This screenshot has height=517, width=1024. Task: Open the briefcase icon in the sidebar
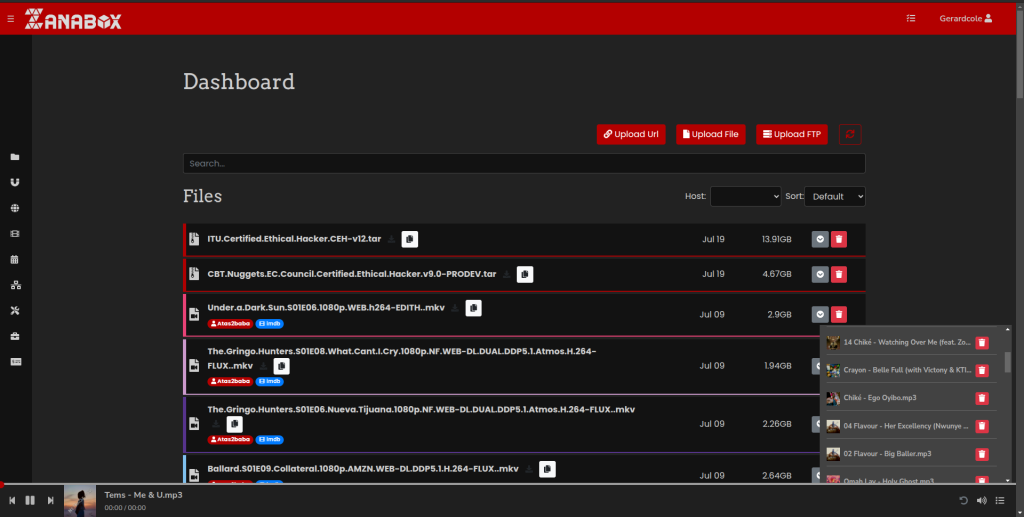tap(15, 336)
